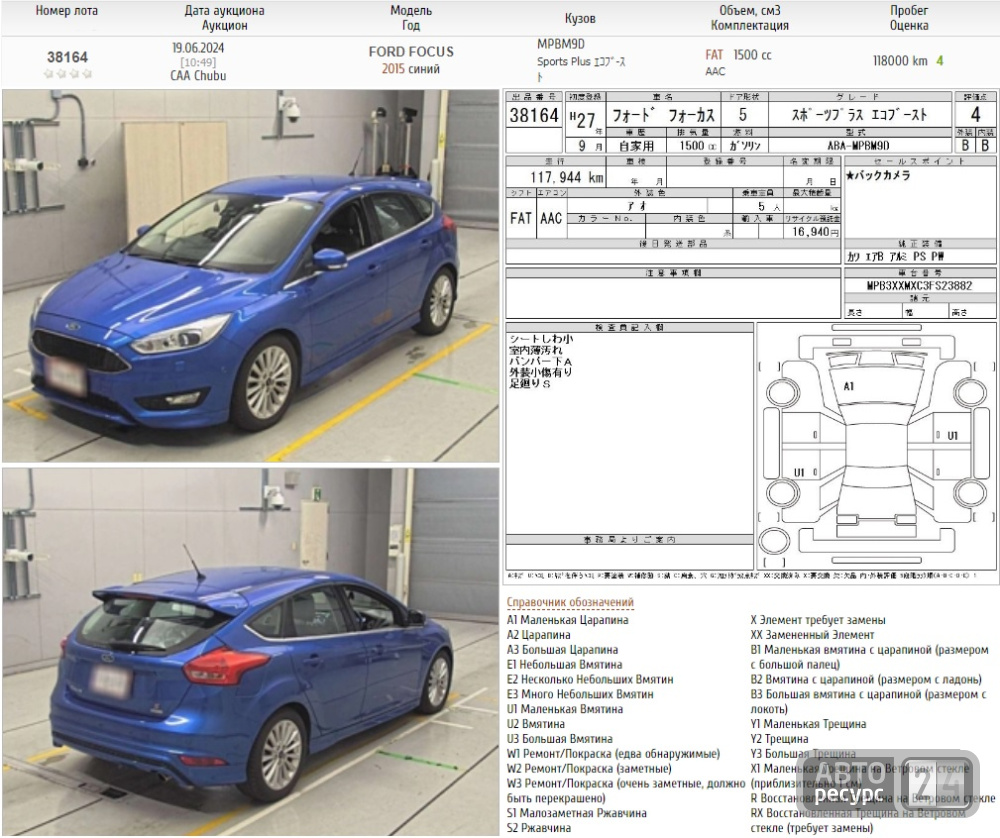The image size is (1000, 838).
Task: Click the Справочник обозначений heading
Action: pyautogui.click(x=570, y=601)
